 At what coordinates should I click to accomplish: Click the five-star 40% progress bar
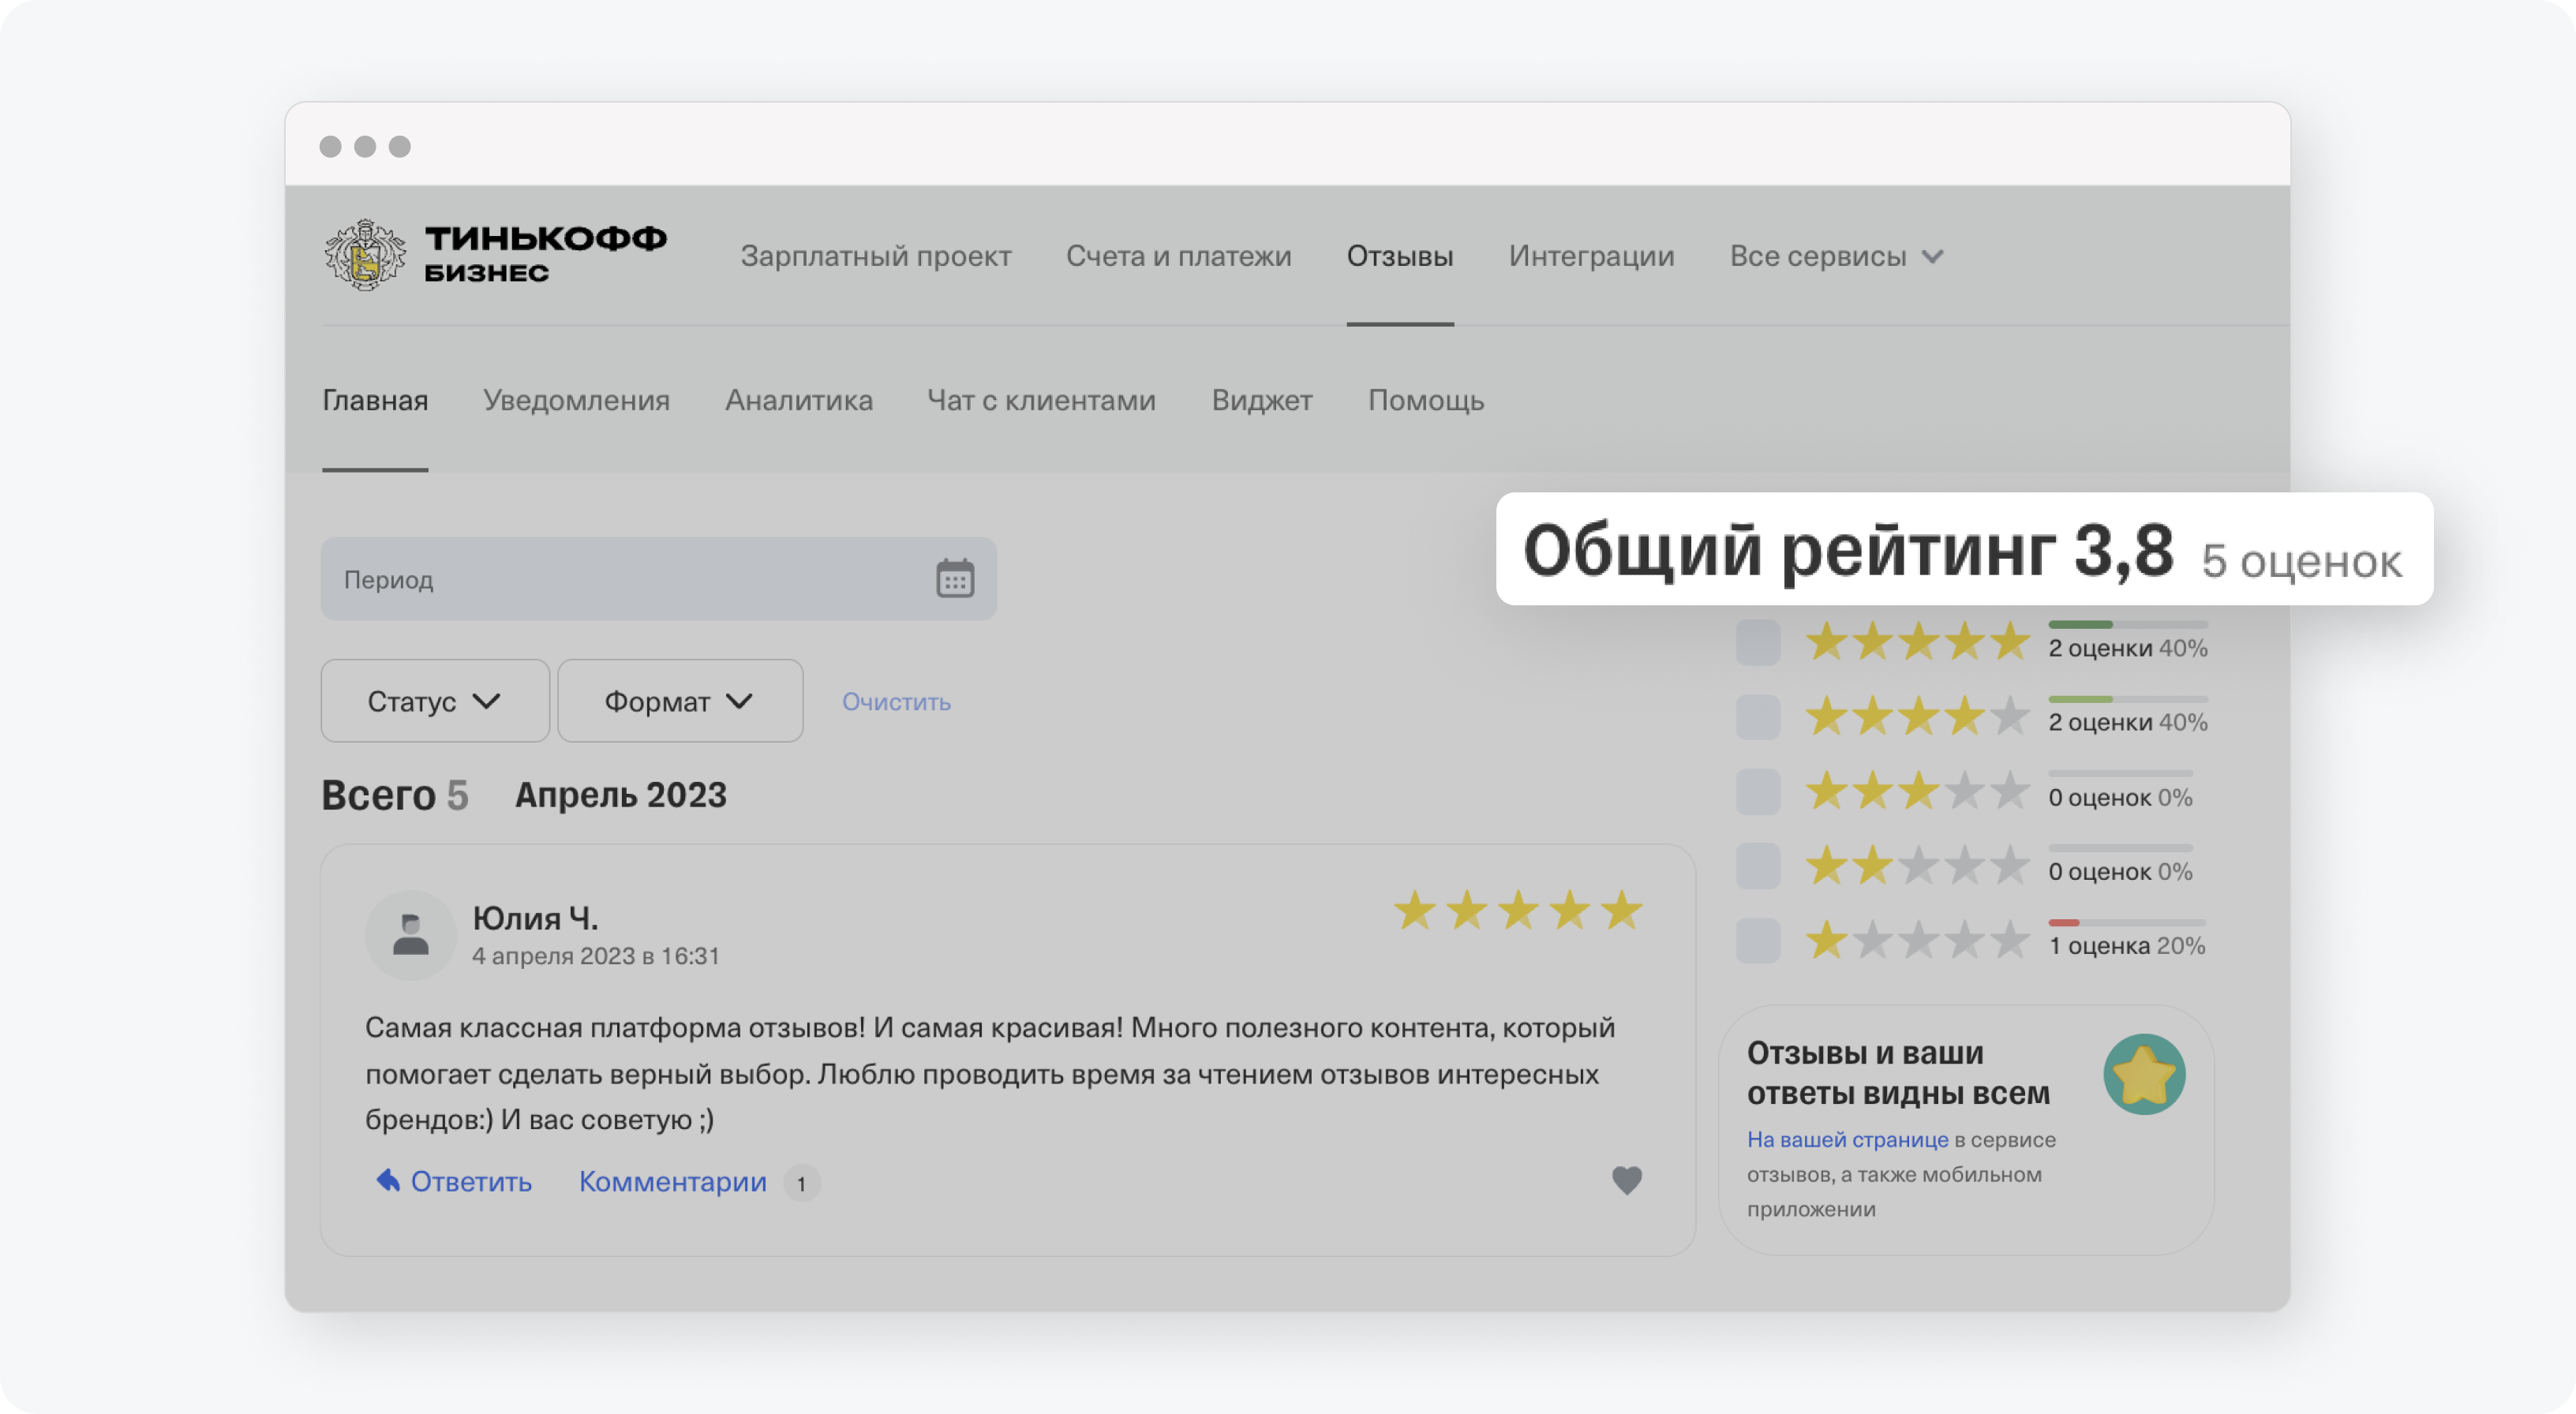[2127, 625]
